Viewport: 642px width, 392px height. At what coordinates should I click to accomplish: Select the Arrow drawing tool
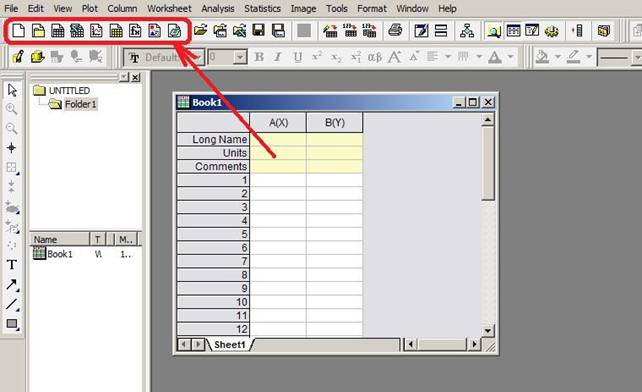[12, 285]
